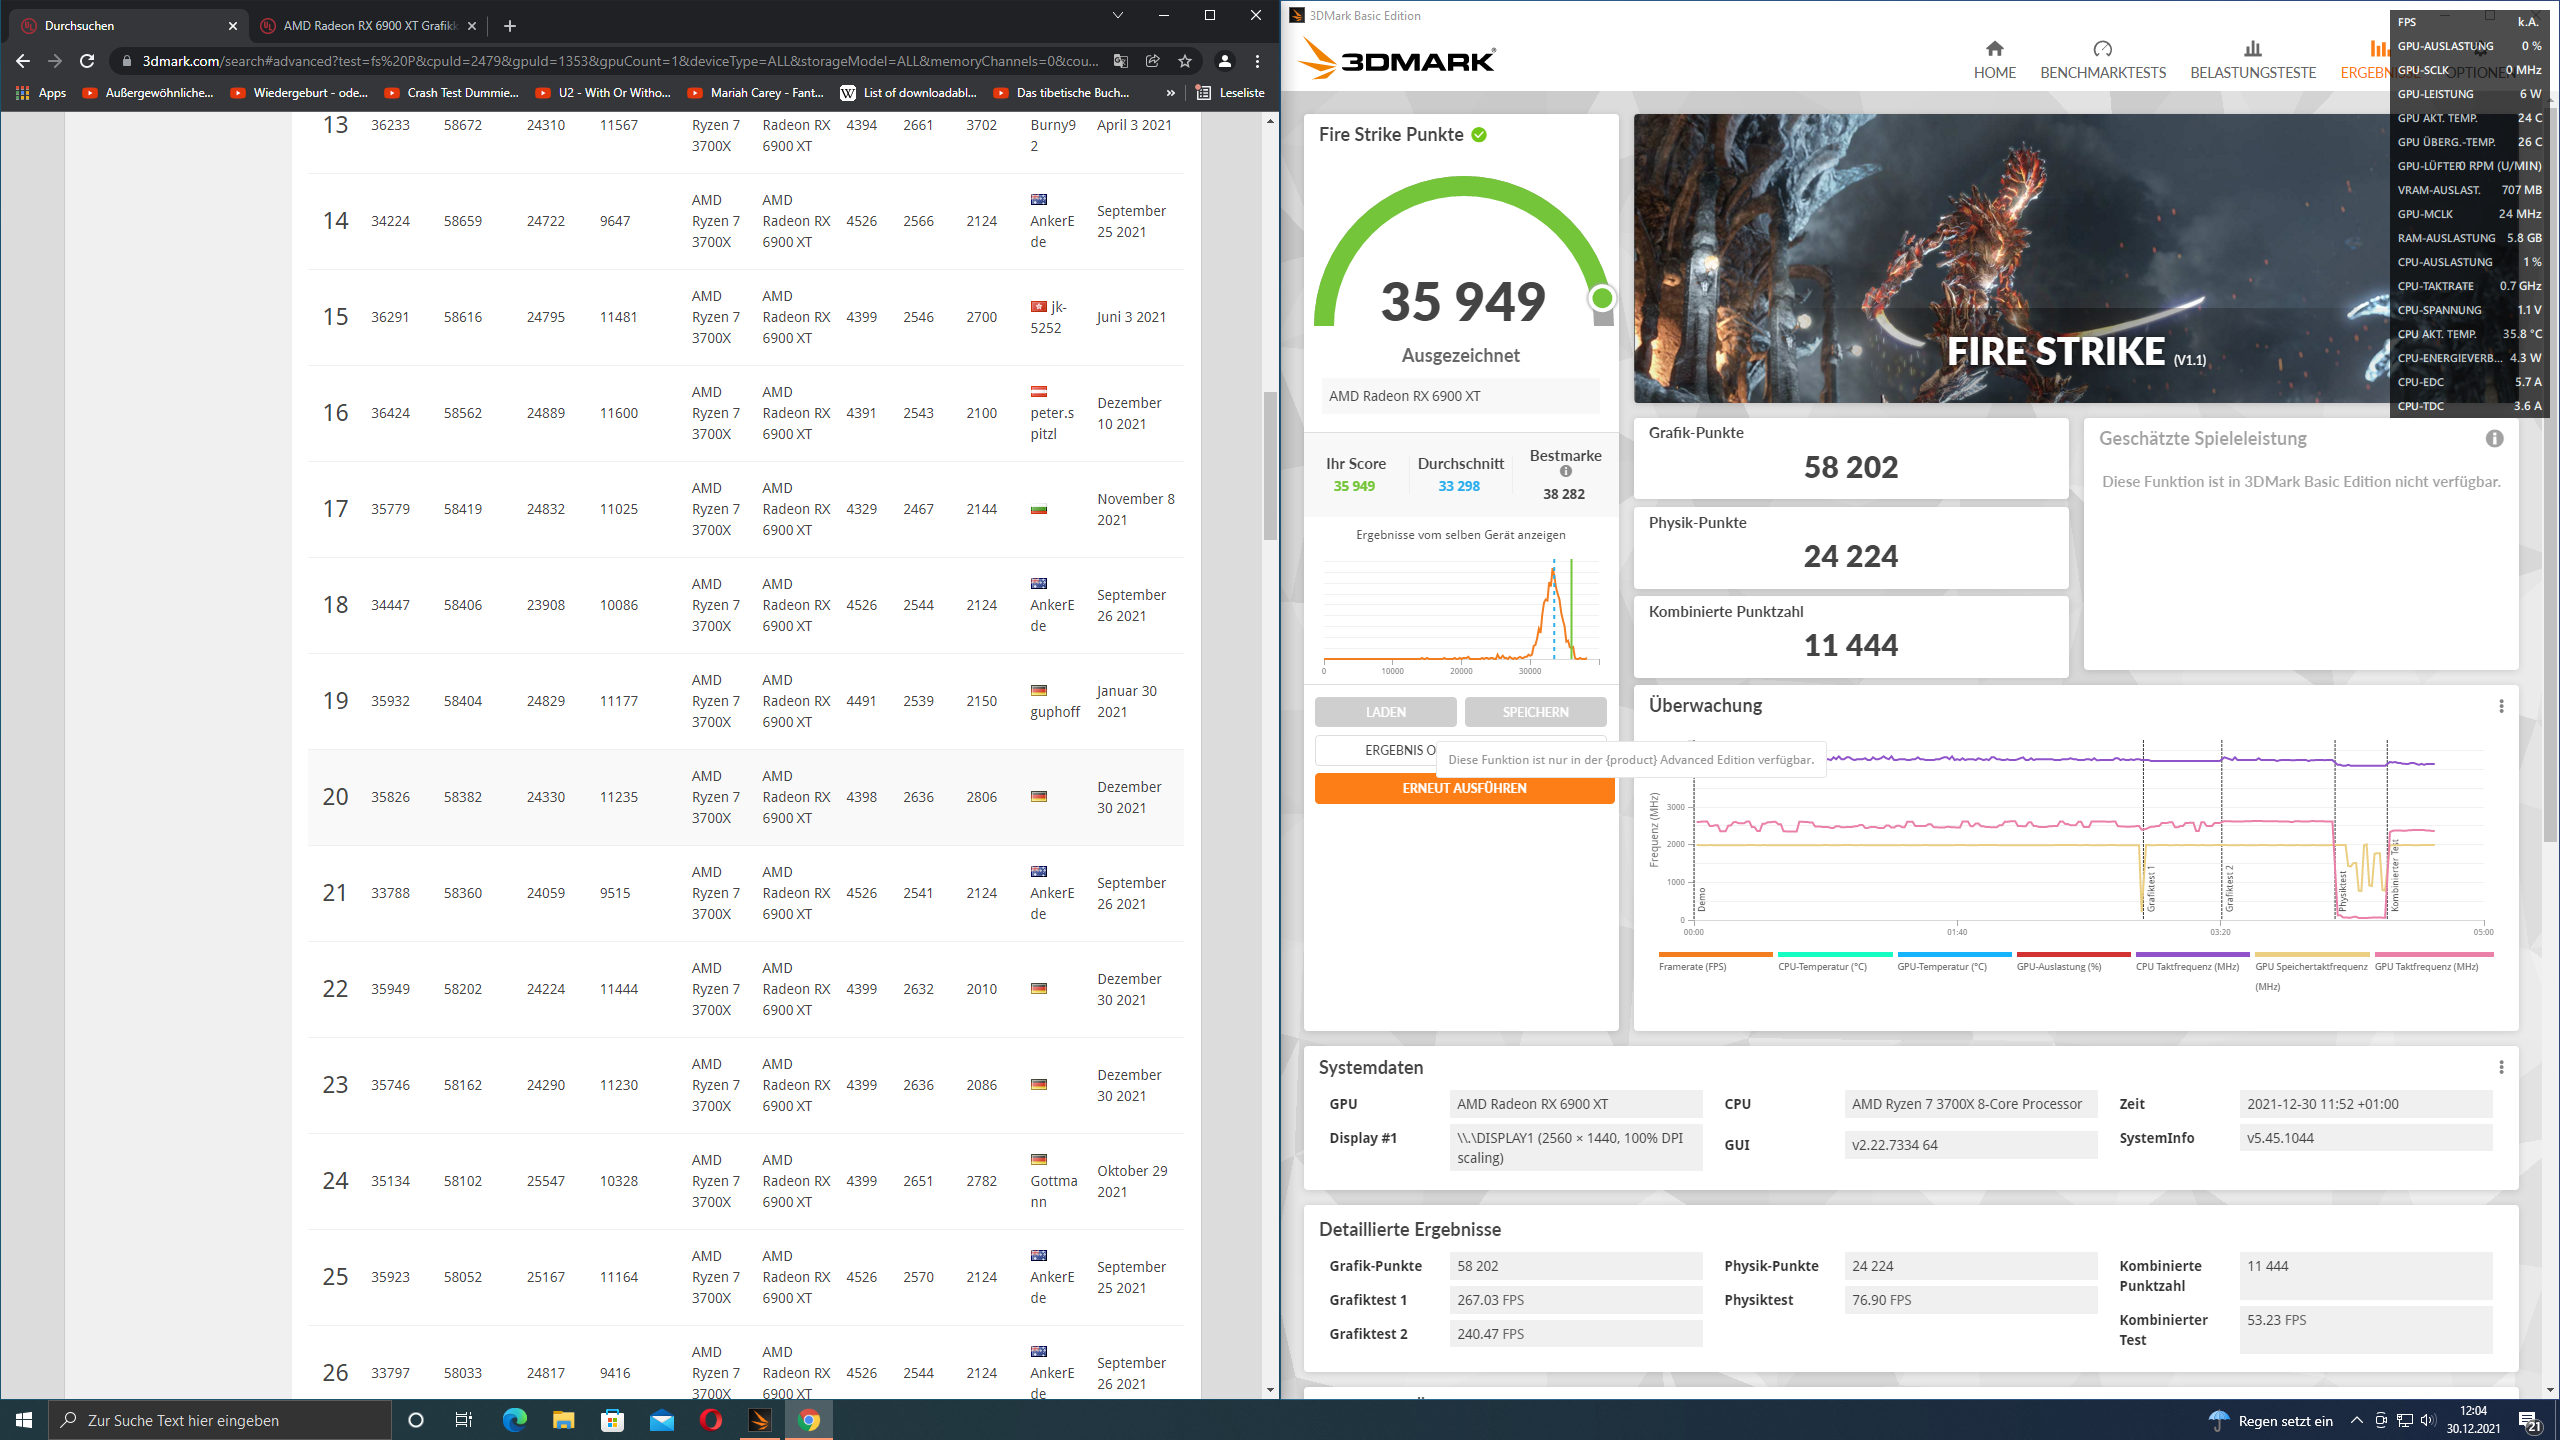Click the SPEICHERN button
This screenshot has width=2560, height=1440.
1535,712
